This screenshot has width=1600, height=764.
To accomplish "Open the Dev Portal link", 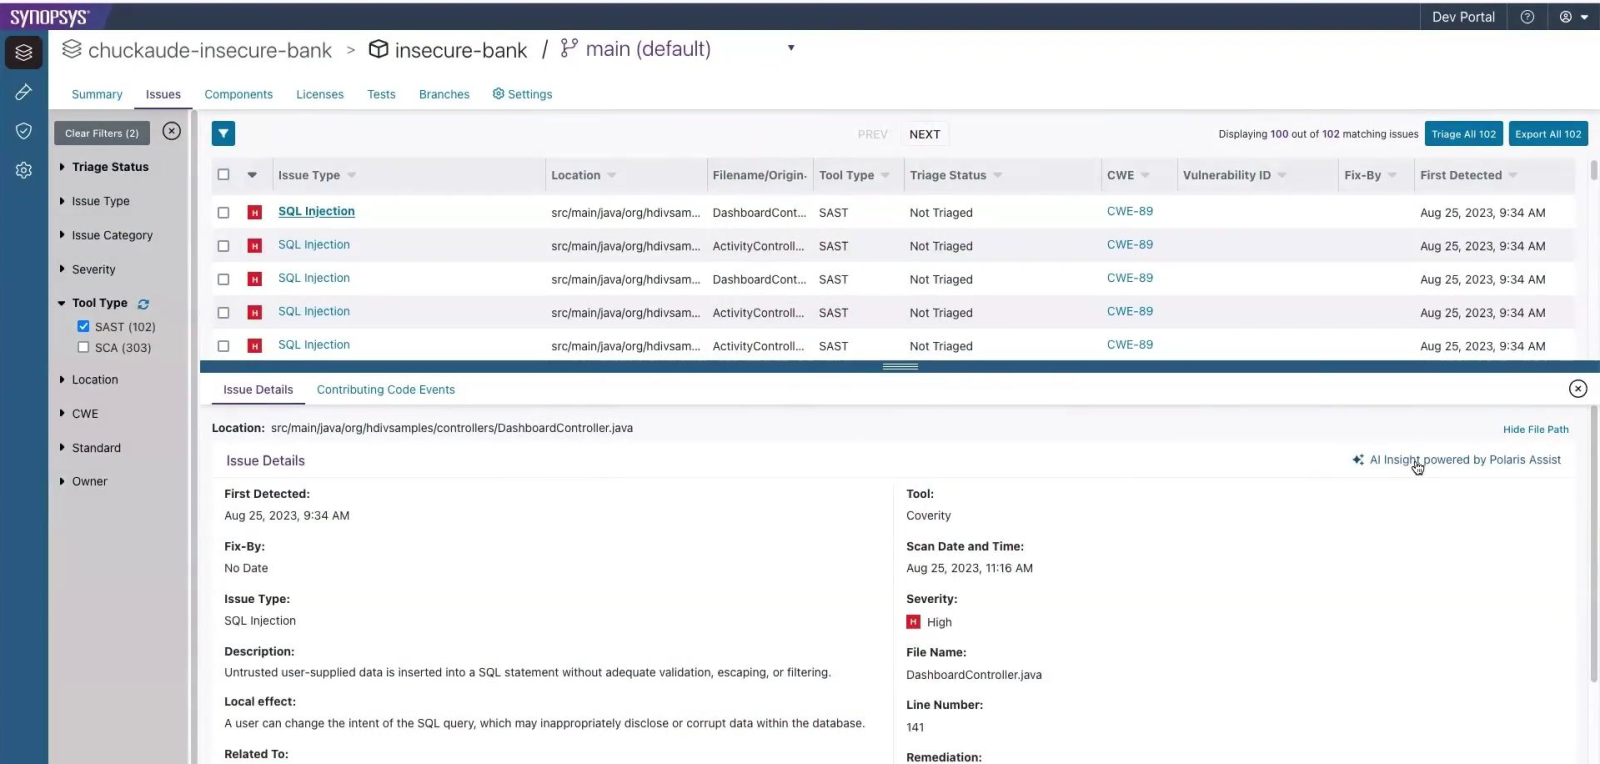I will tap(1463, 17).
